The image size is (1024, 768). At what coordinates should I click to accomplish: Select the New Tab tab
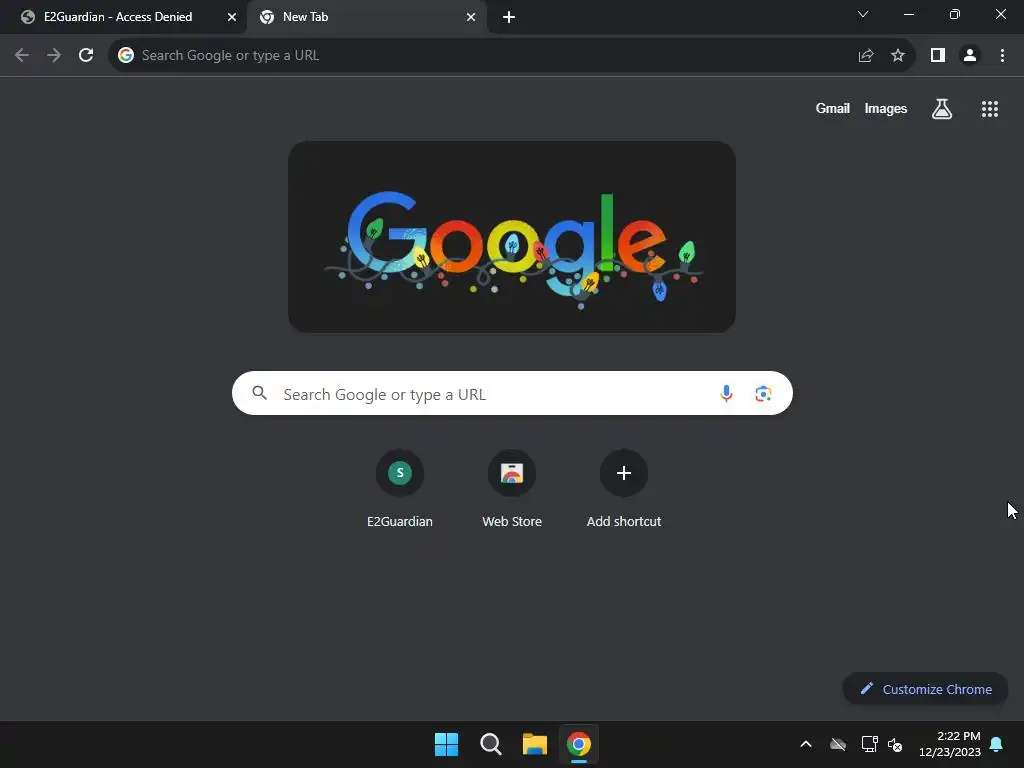click(x=366, y=17)
